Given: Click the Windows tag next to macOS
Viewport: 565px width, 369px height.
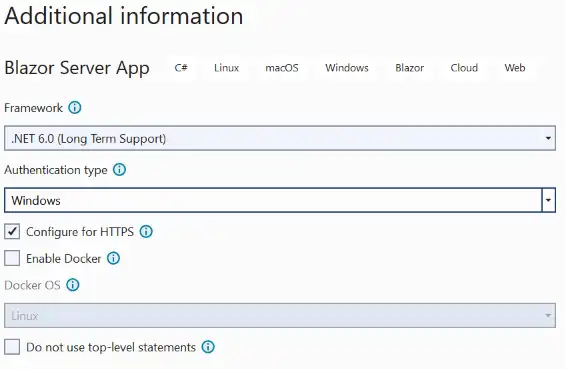Looking at the screenshot, I should tap(347, 68).
